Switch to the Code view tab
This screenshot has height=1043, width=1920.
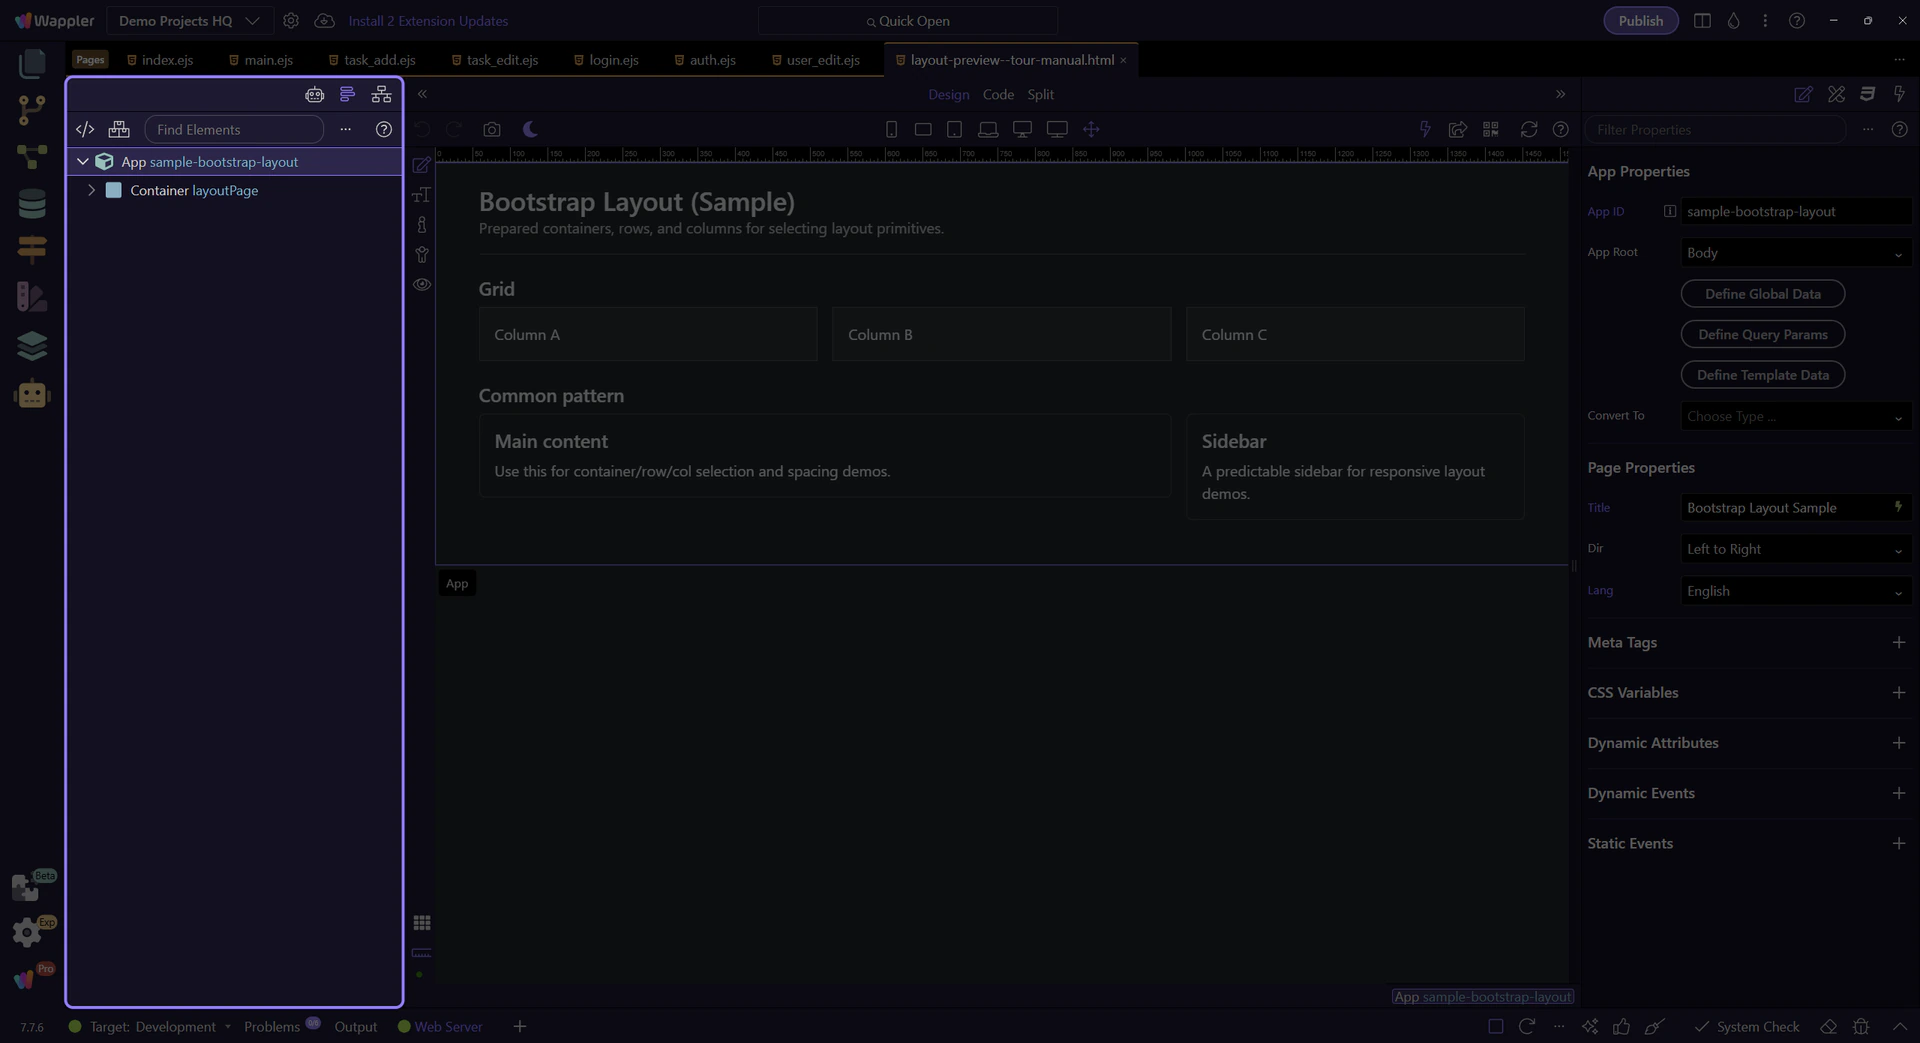coord(997,95)
